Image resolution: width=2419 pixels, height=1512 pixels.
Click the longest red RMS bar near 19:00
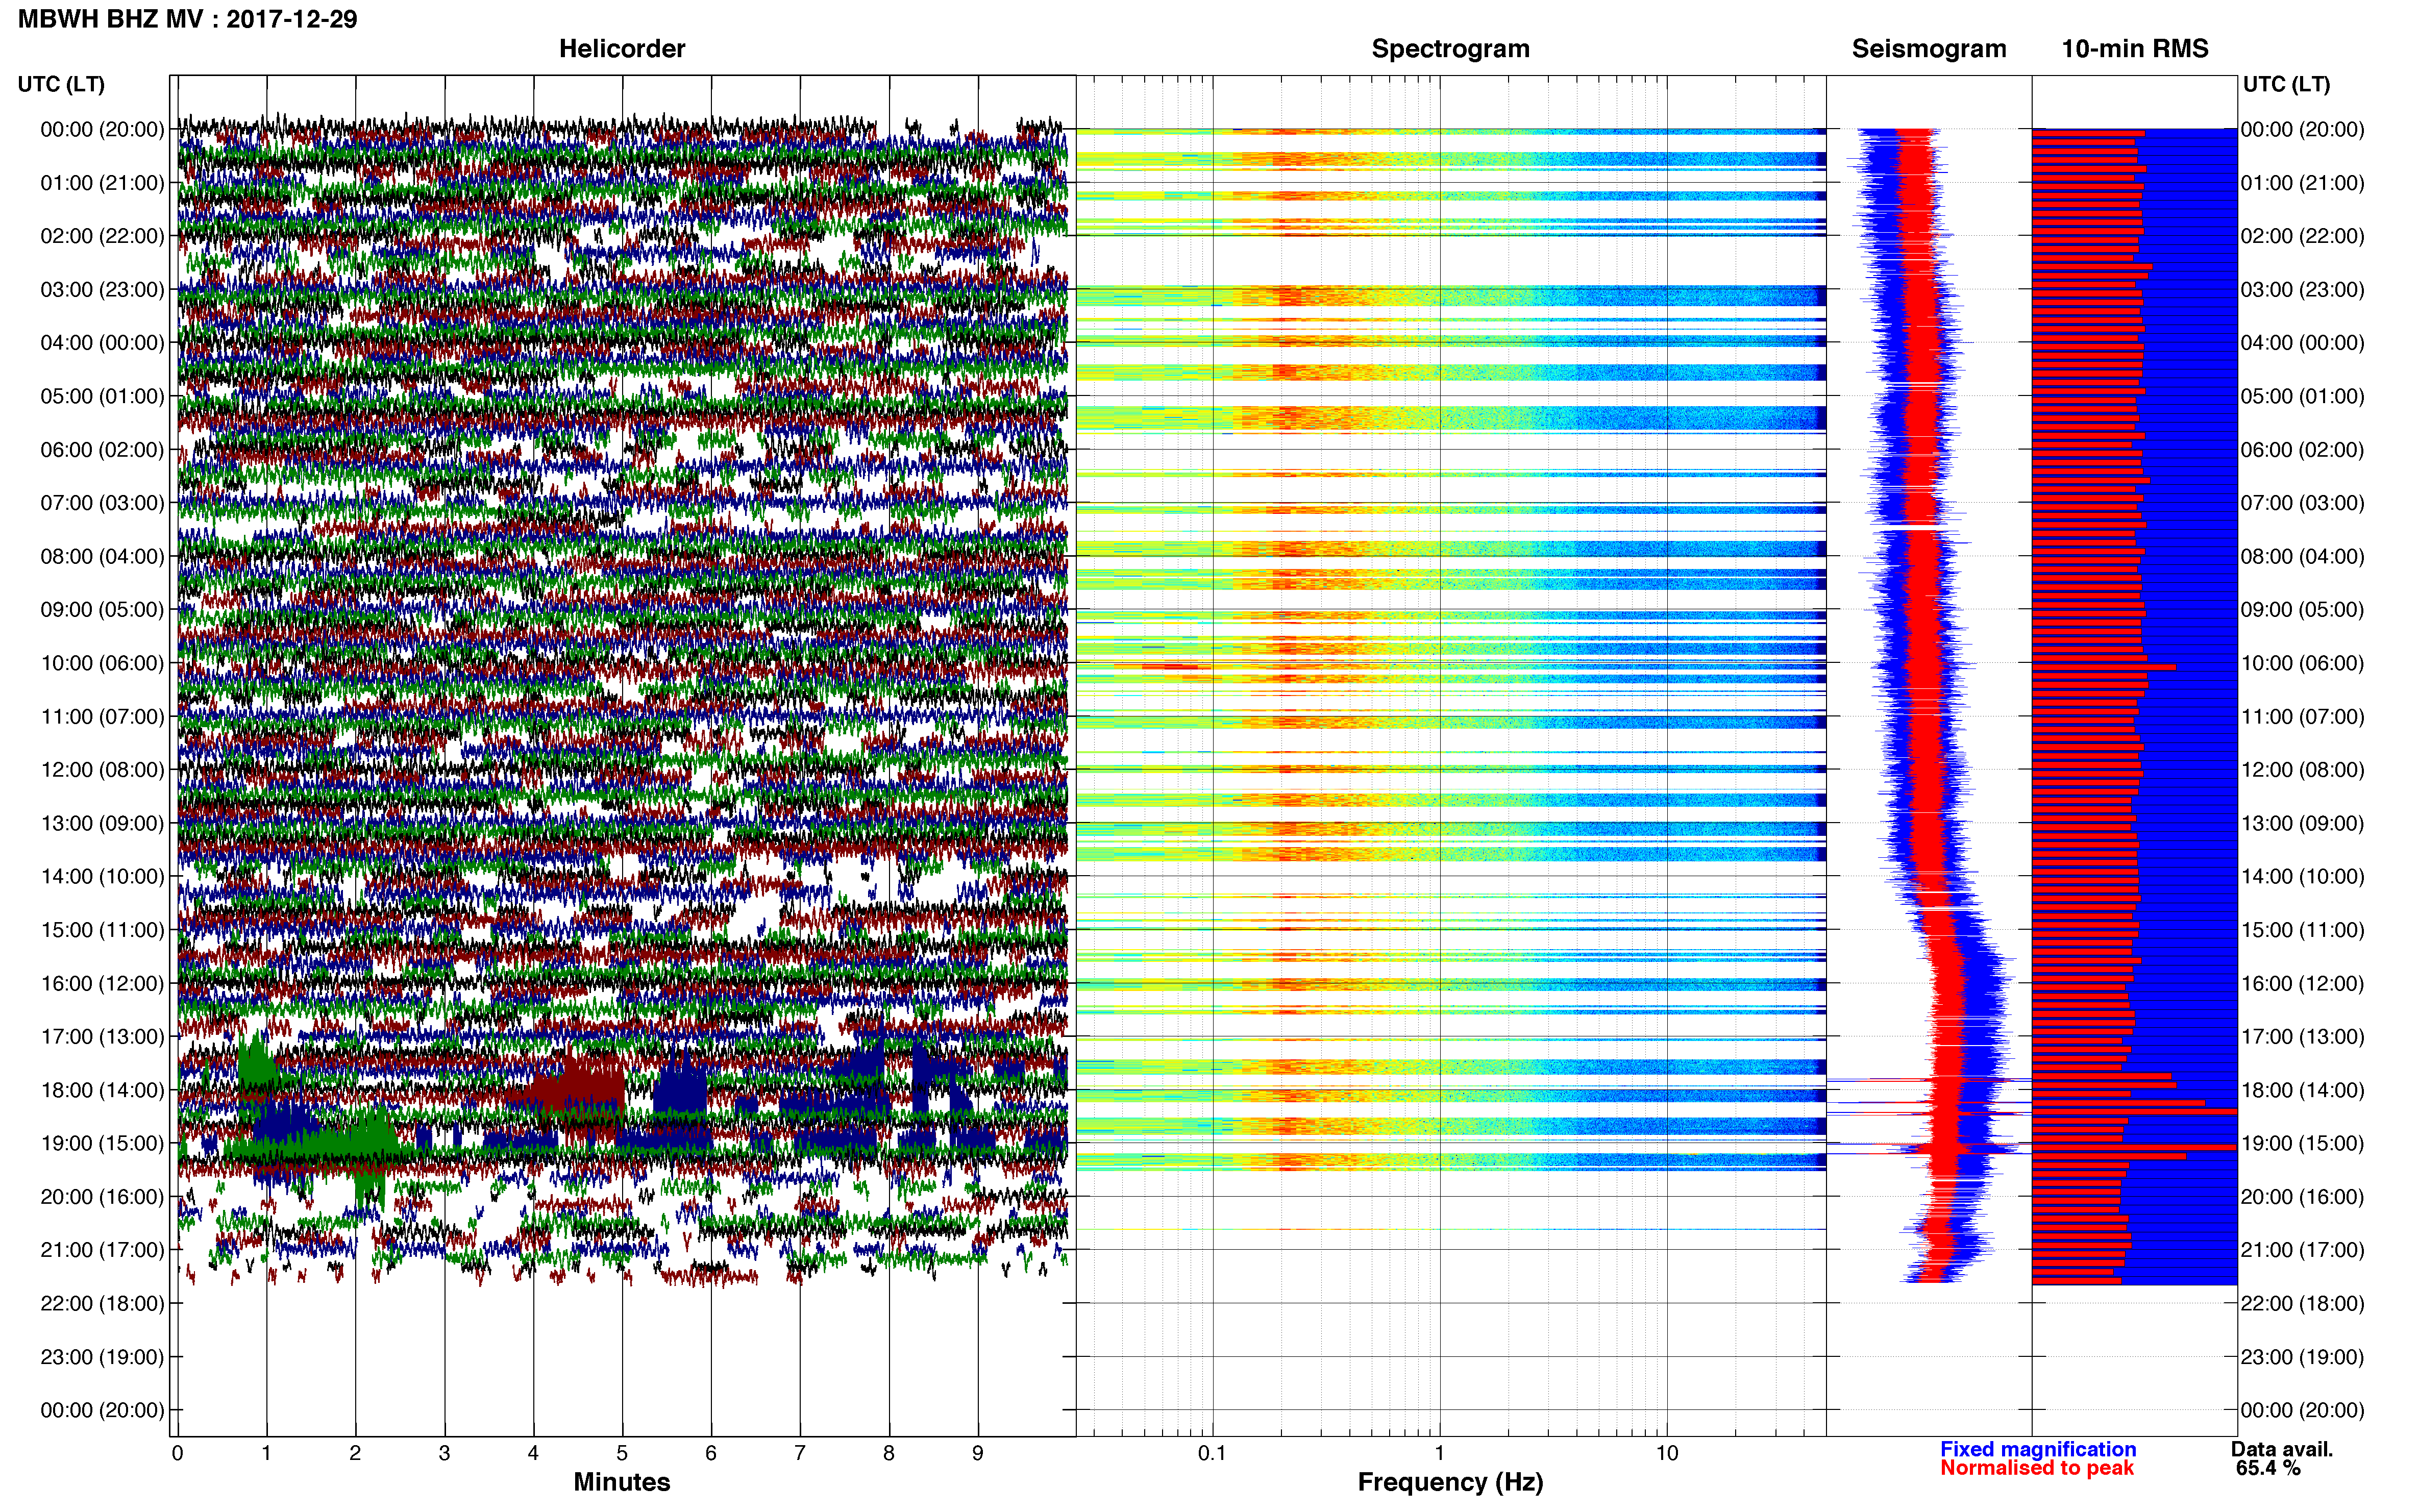coord(2134,1147)
